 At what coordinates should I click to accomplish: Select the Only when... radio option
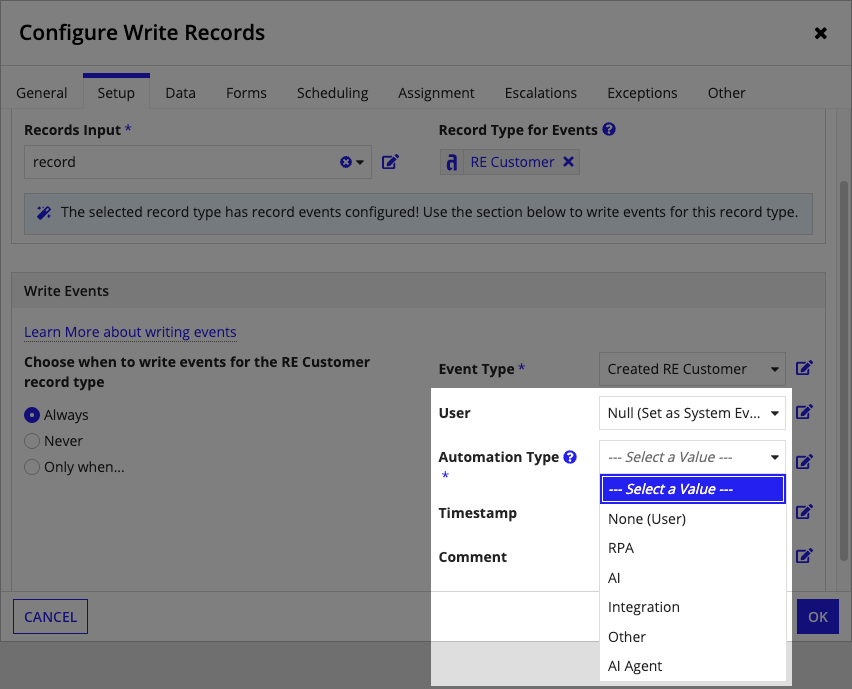tap(32, 467)
